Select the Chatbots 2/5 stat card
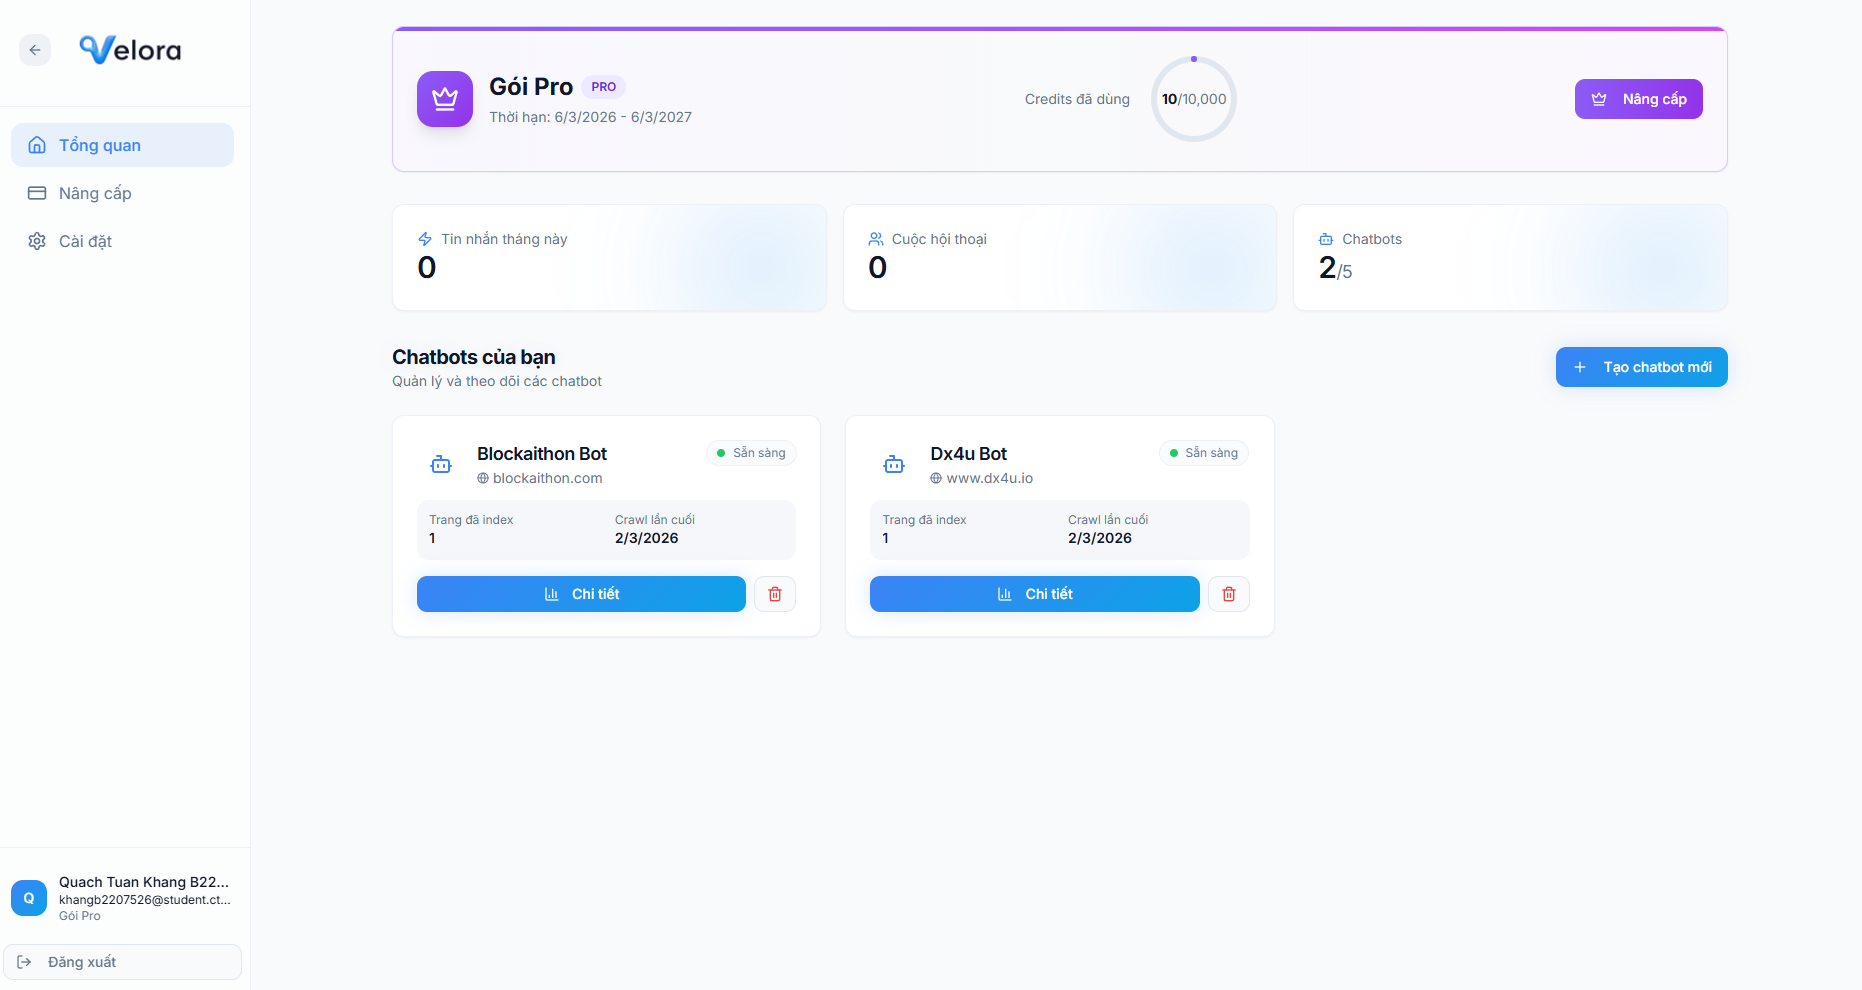 pyautogui.click(x=1510, y=258)
